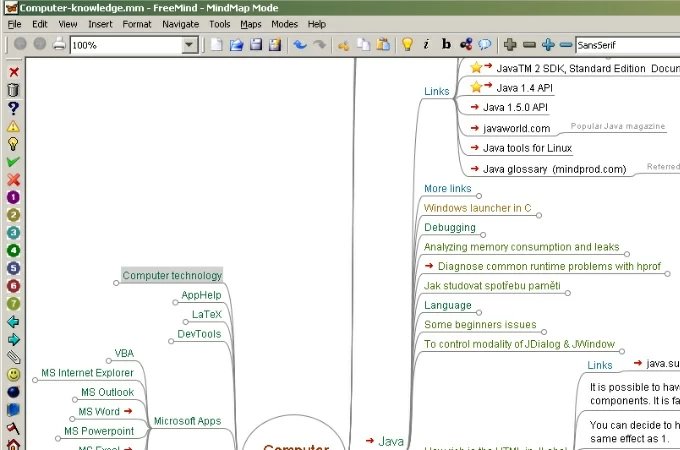Screen dimensions: 680x450
Task: Expand the LaTeX node fold circle
Action: 186,322
